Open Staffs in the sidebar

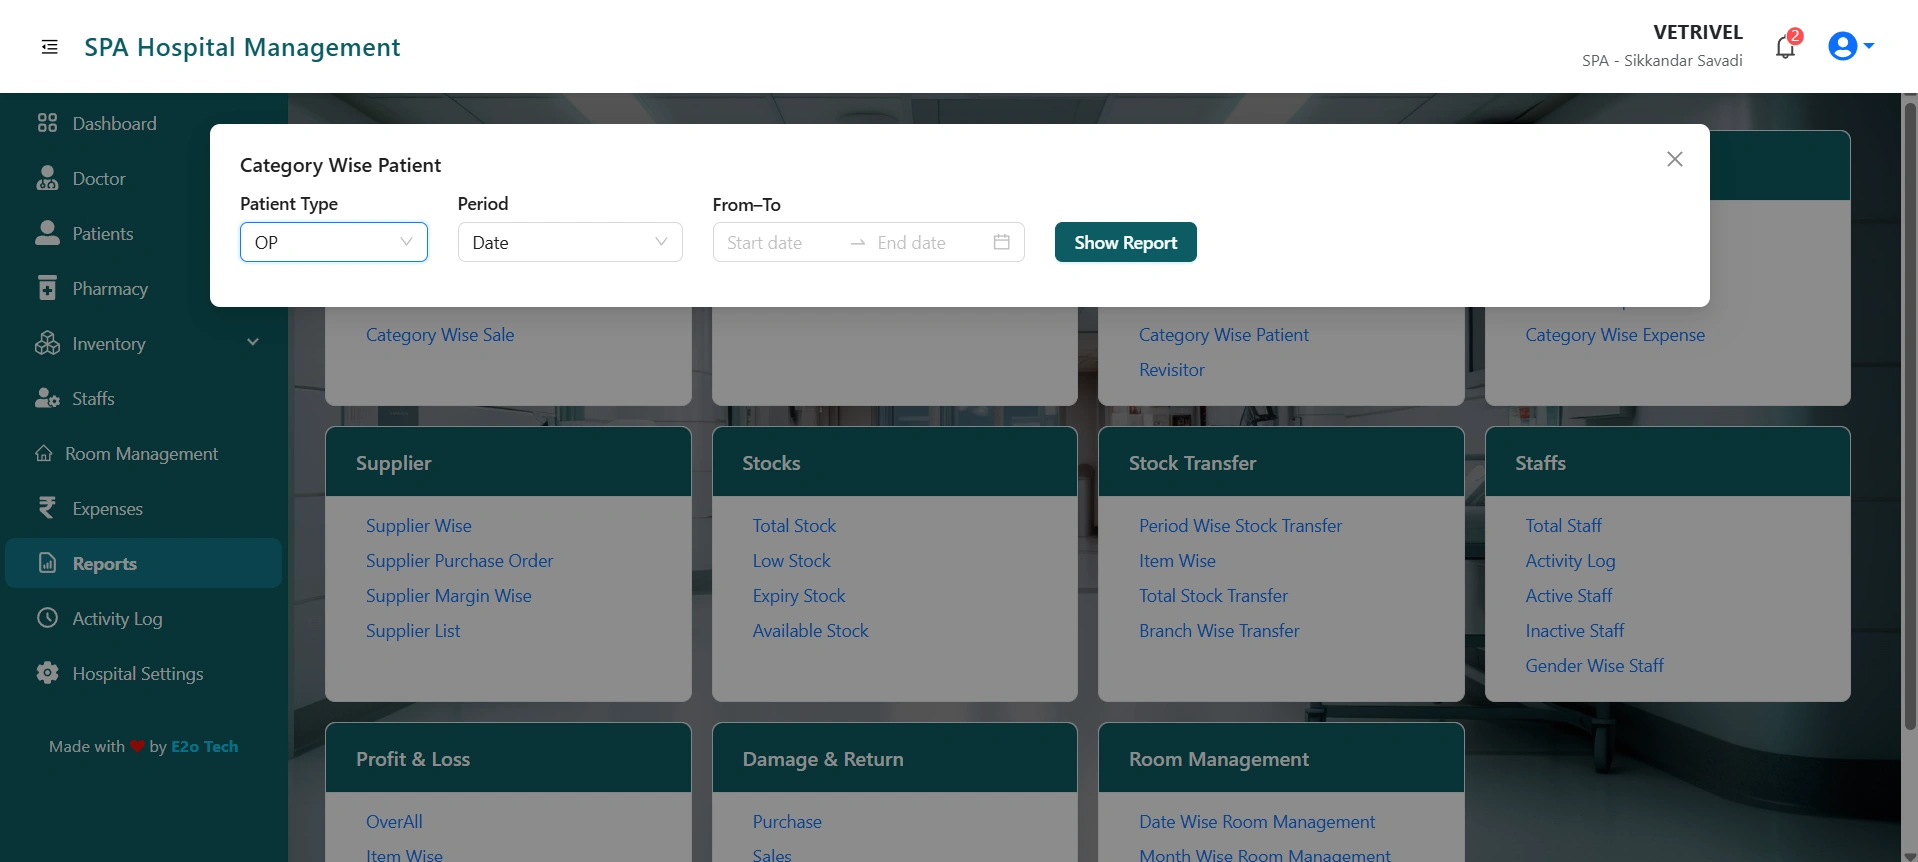click(93, 398)
